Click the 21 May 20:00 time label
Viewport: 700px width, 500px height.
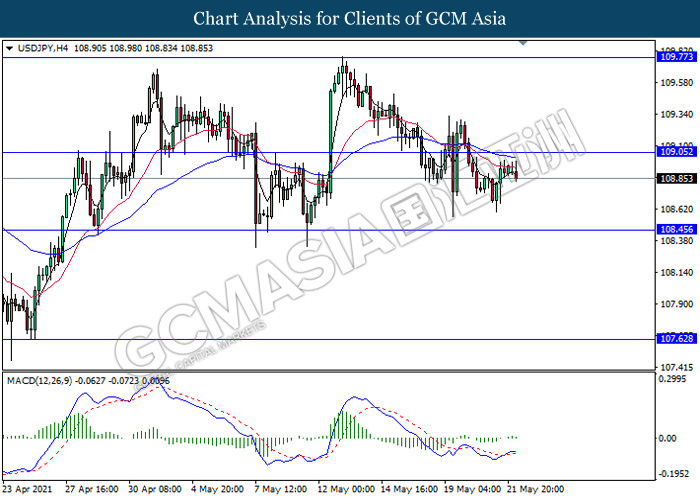click(535, 489)
